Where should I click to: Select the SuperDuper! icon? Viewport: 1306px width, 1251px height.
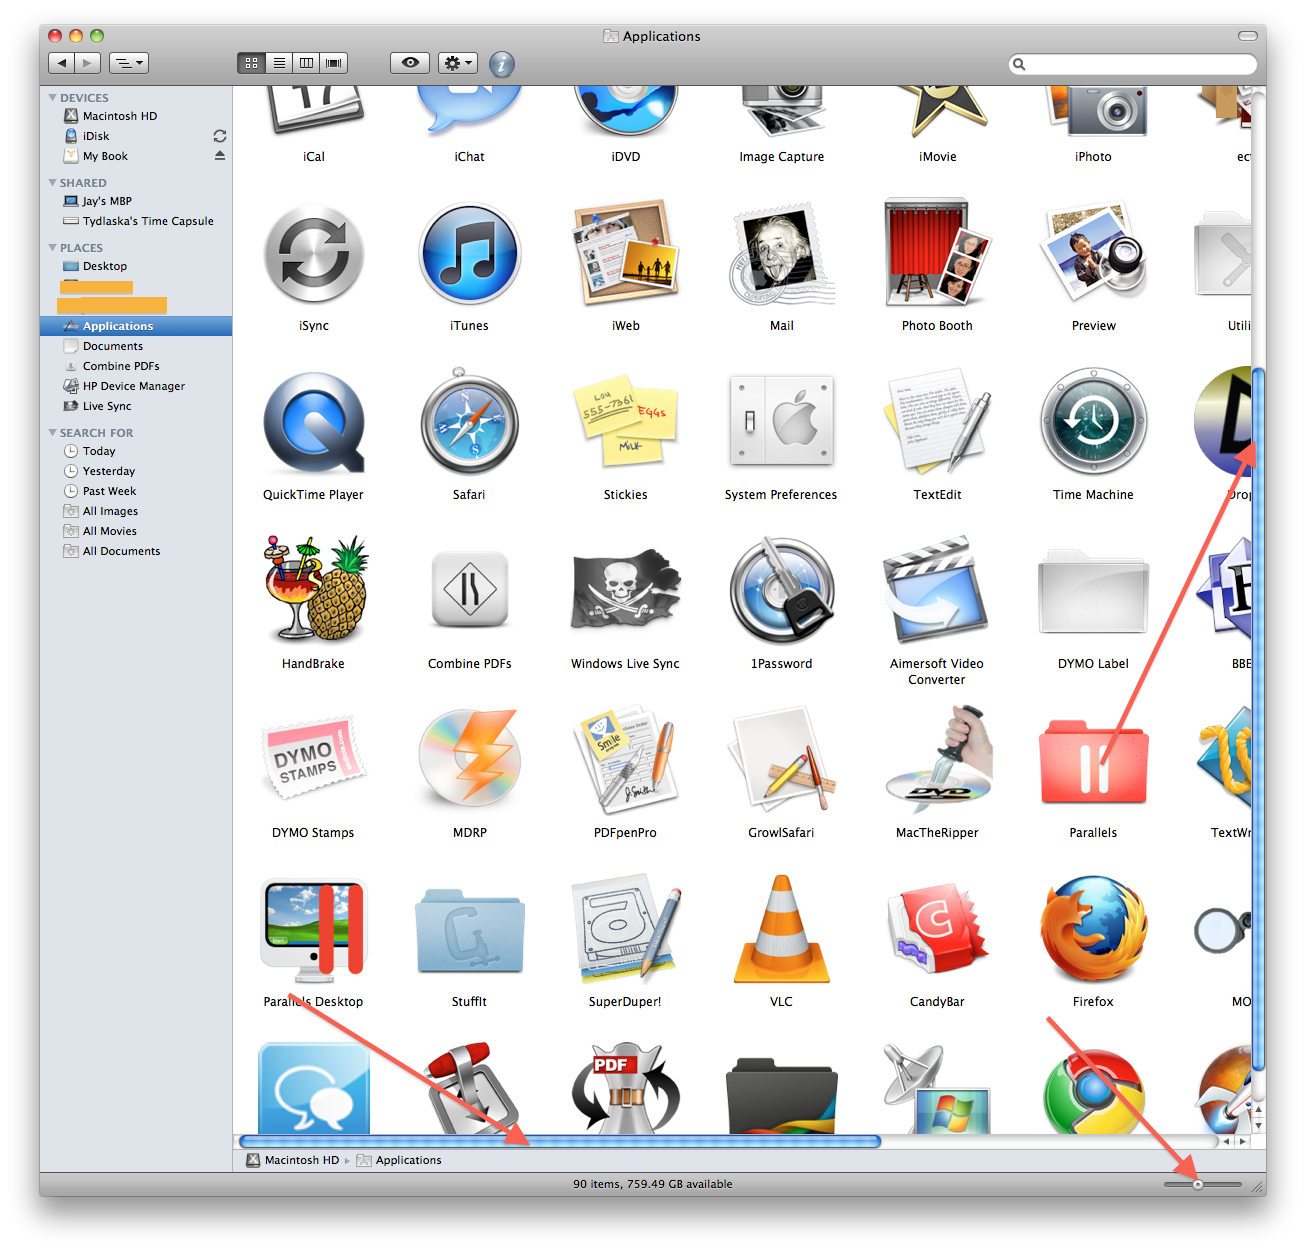click(x=626, y=928)
